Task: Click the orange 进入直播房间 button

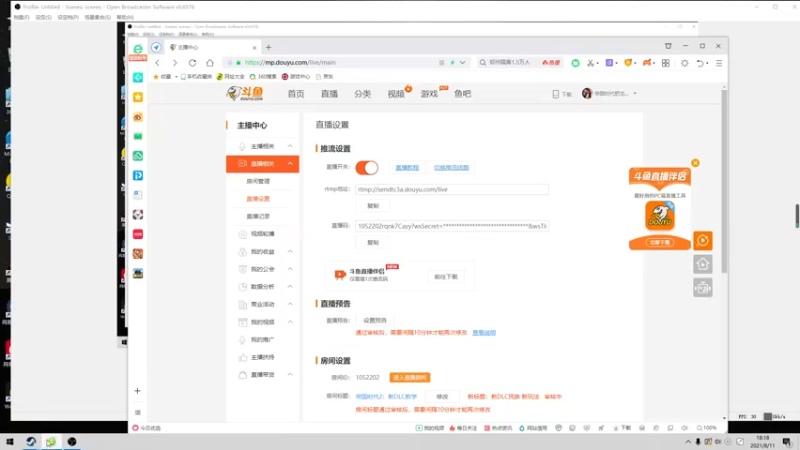Action: point(410,378)
